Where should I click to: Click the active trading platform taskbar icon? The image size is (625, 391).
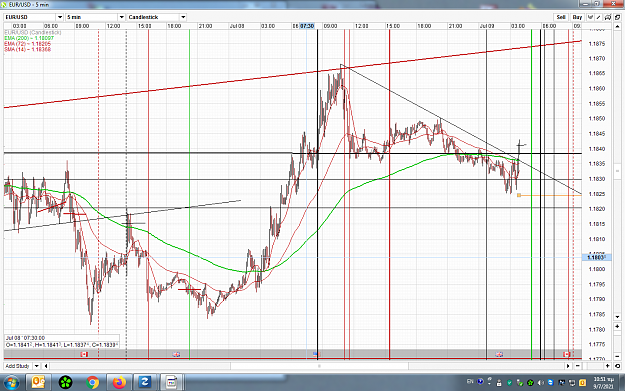point(172,383)
